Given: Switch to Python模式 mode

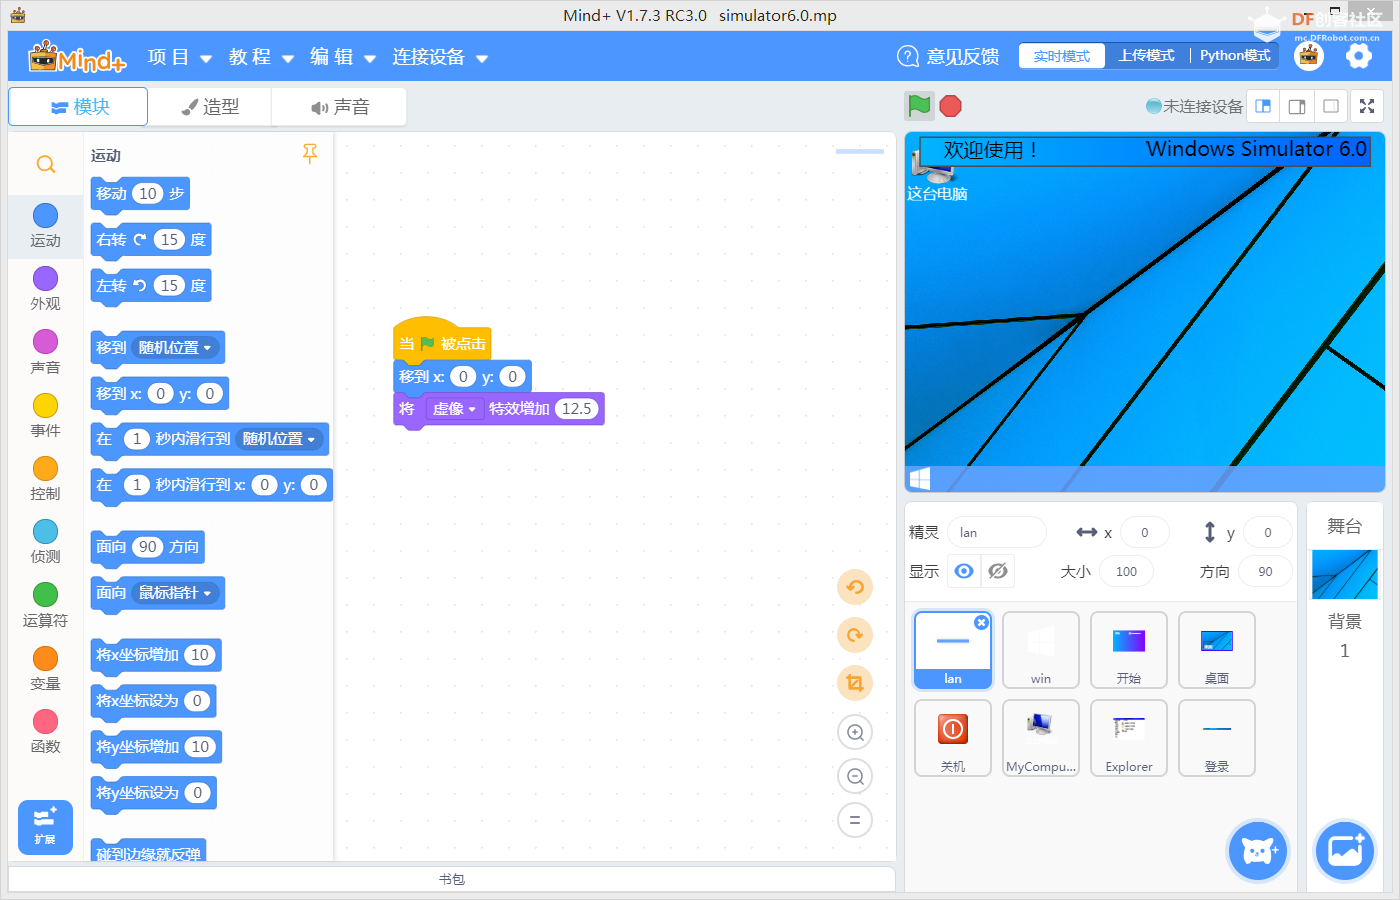Looking at the screenshot, I should [1235, 56].
